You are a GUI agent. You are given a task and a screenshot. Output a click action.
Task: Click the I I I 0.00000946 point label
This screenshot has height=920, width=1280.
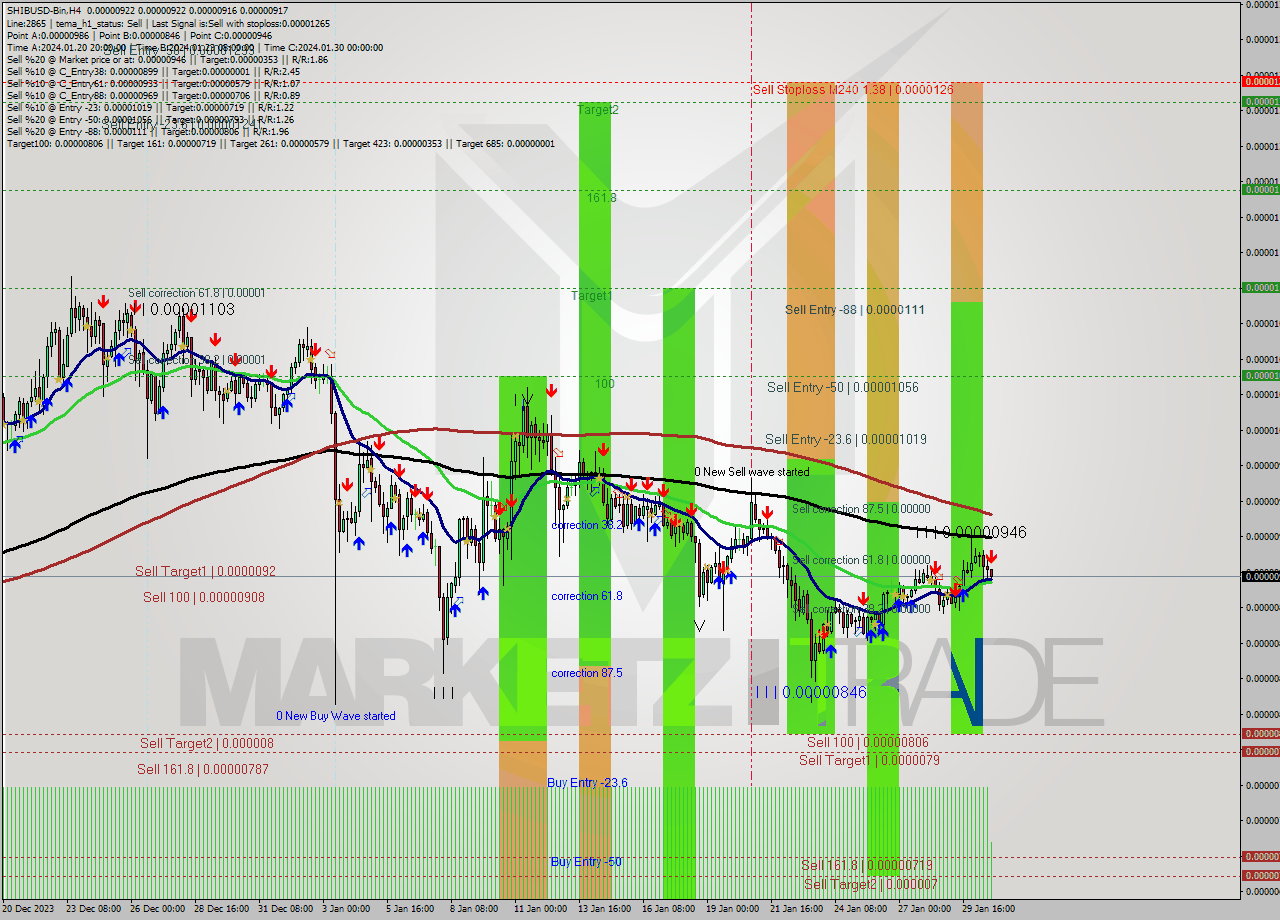tap(971, 533)
